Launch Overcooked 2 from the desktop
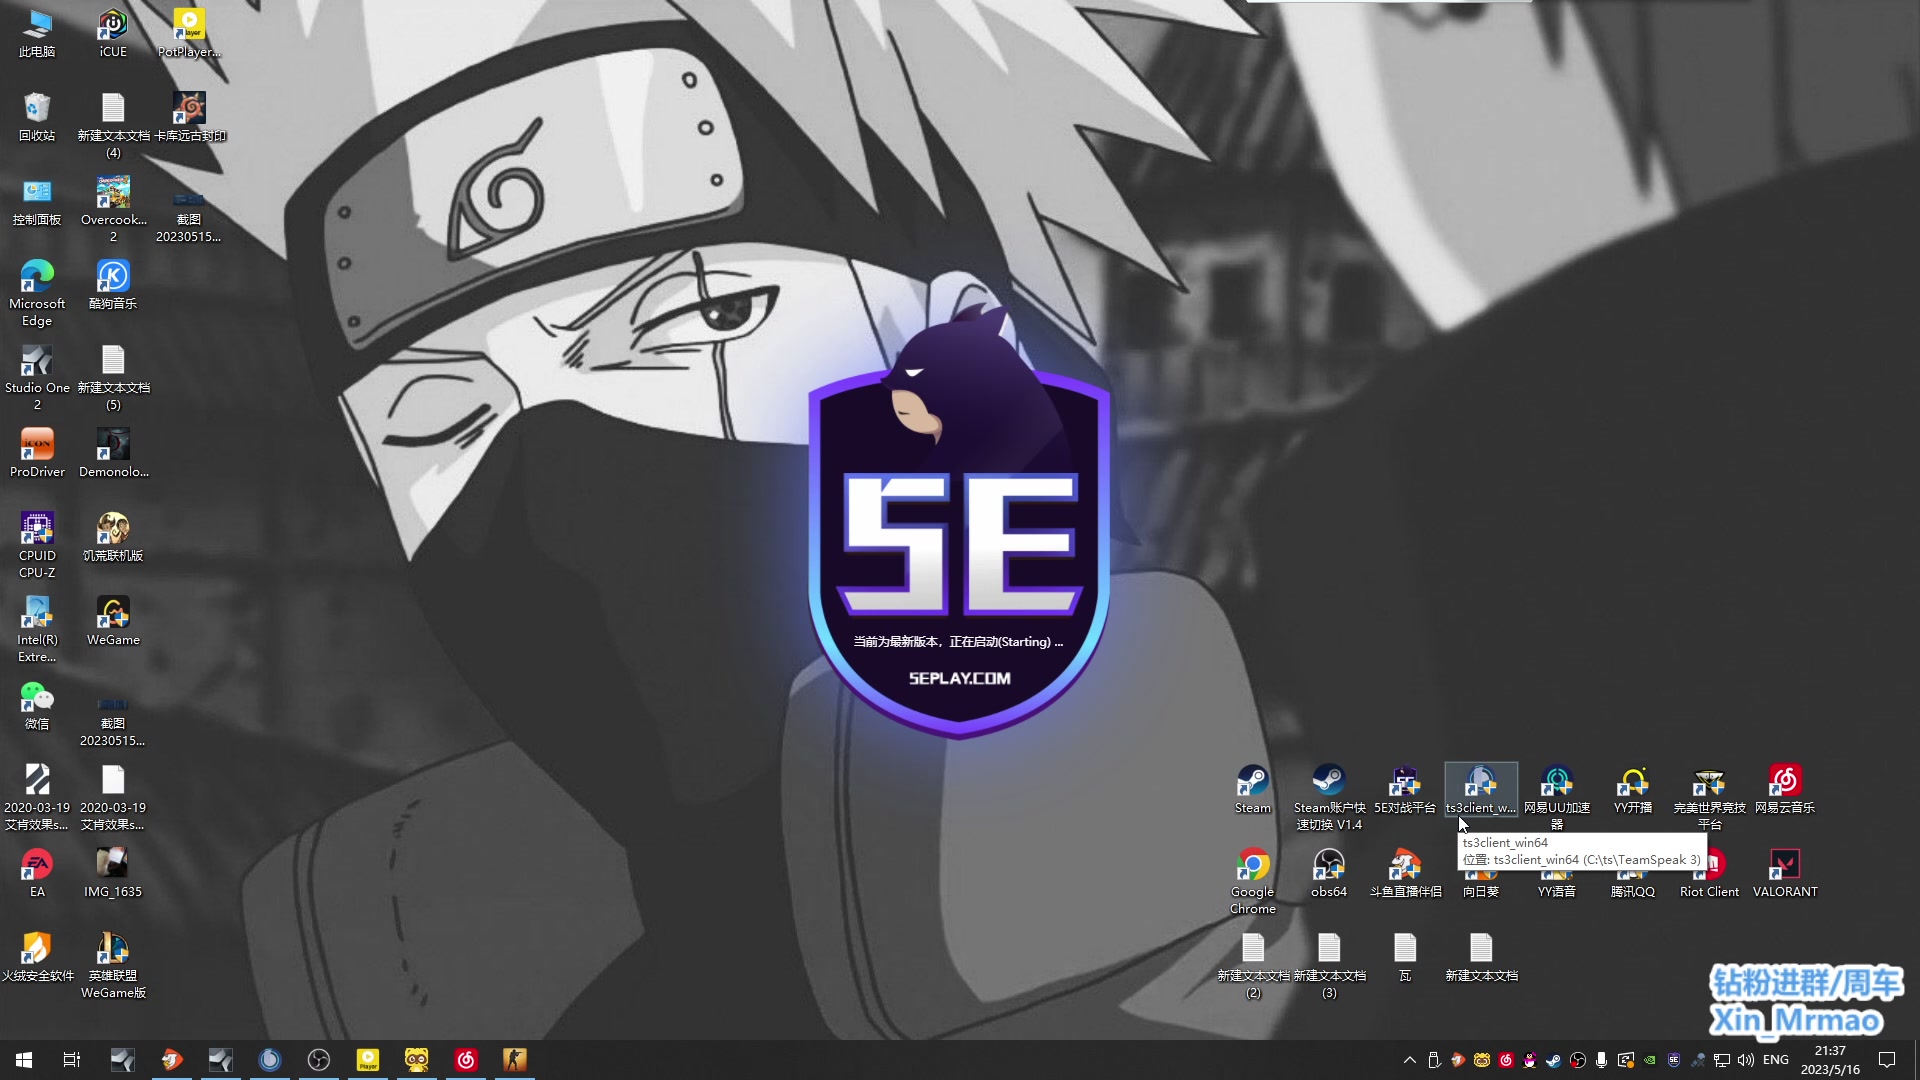Screen dimensions: 1920x1080 click(113, 209)
